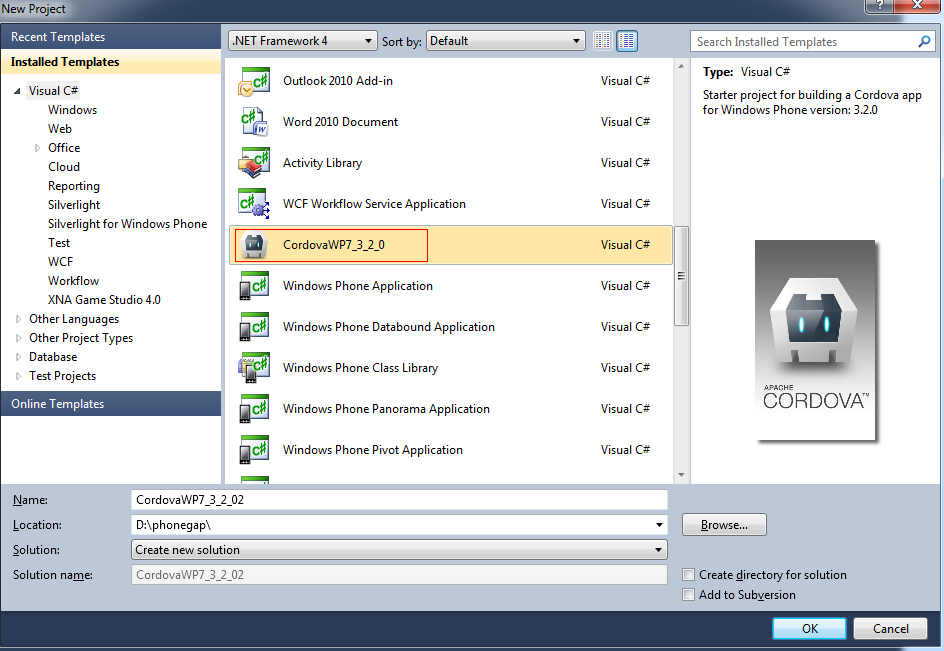Click the CordovaWP7_3_2_0 robot icon
944x651 pixels.
pyautogui.click(x=253, y=245)
